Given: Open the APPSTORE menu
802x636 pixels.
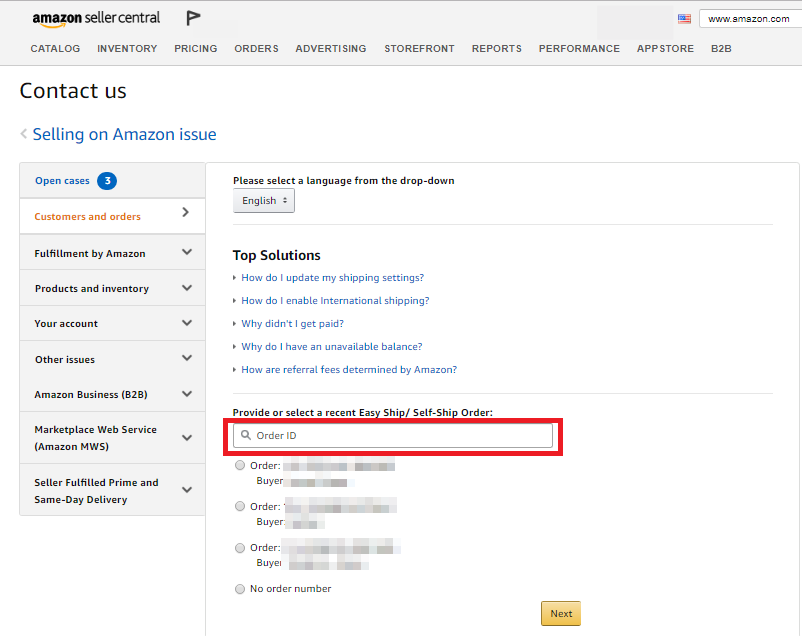Looking at the screenshot, I should pos(665,49).
